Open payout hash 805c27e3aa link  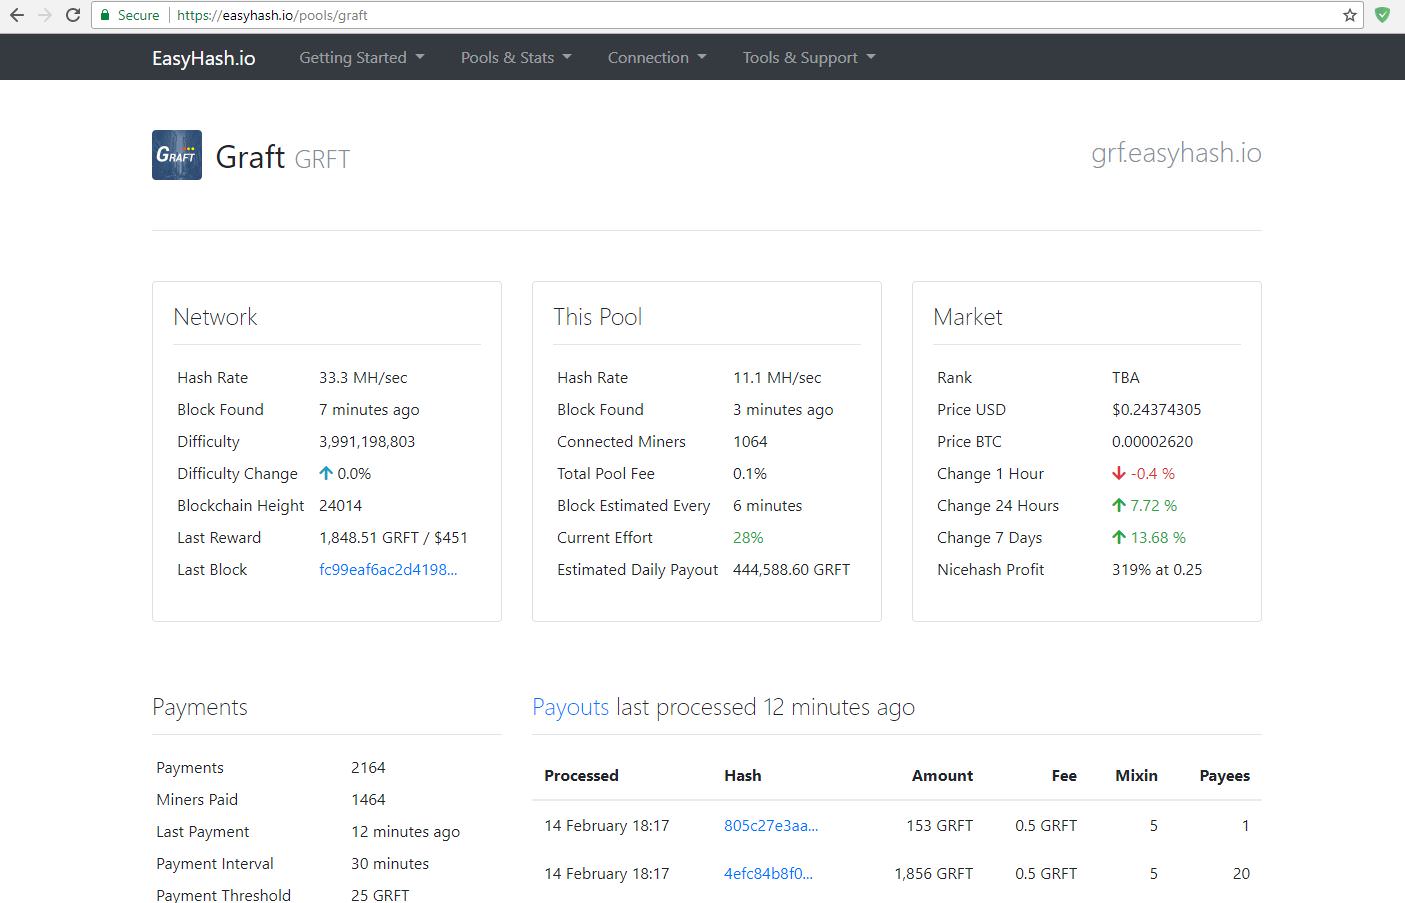pos(771,825)
